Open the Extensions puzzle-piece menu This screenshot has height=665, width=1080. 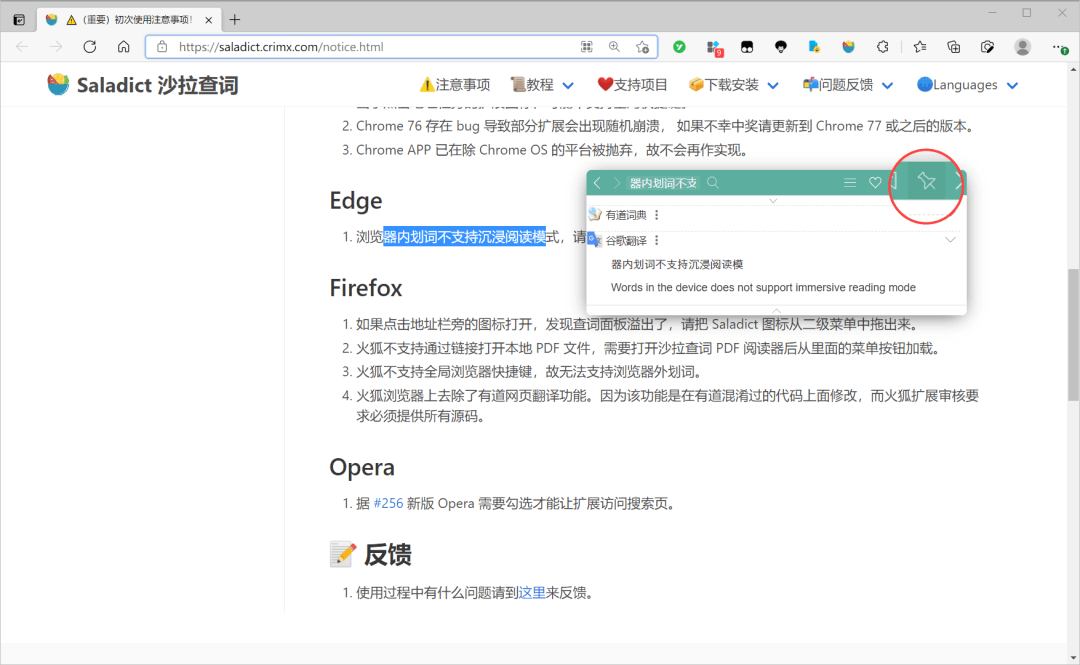(x=882, y=47)
